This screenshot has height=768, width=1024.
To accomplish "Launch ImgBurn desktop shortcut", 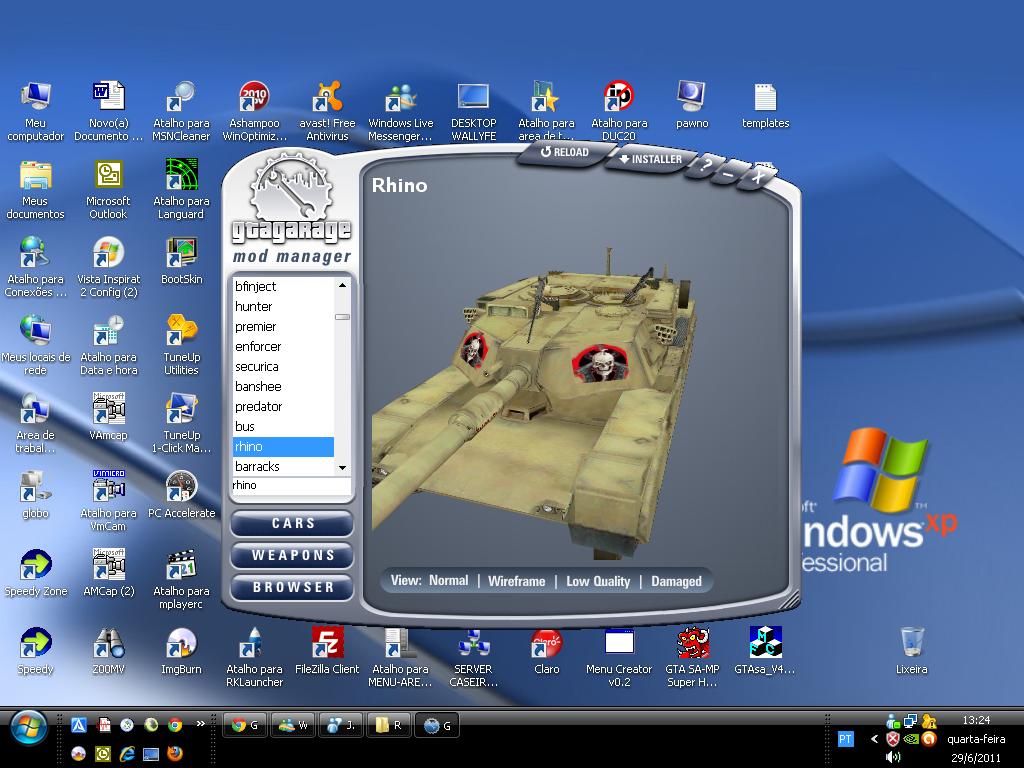I will click(x=181, y=651).
